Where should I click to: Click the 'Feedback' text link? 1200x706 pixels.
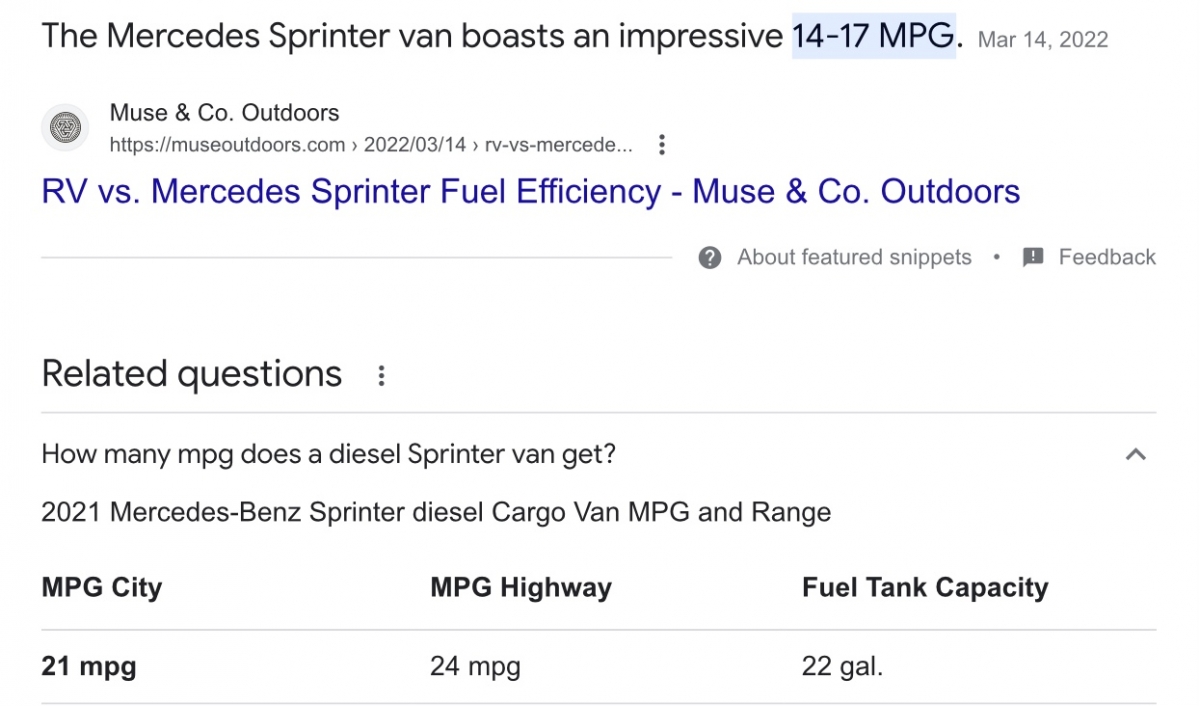coord(1107,258)
